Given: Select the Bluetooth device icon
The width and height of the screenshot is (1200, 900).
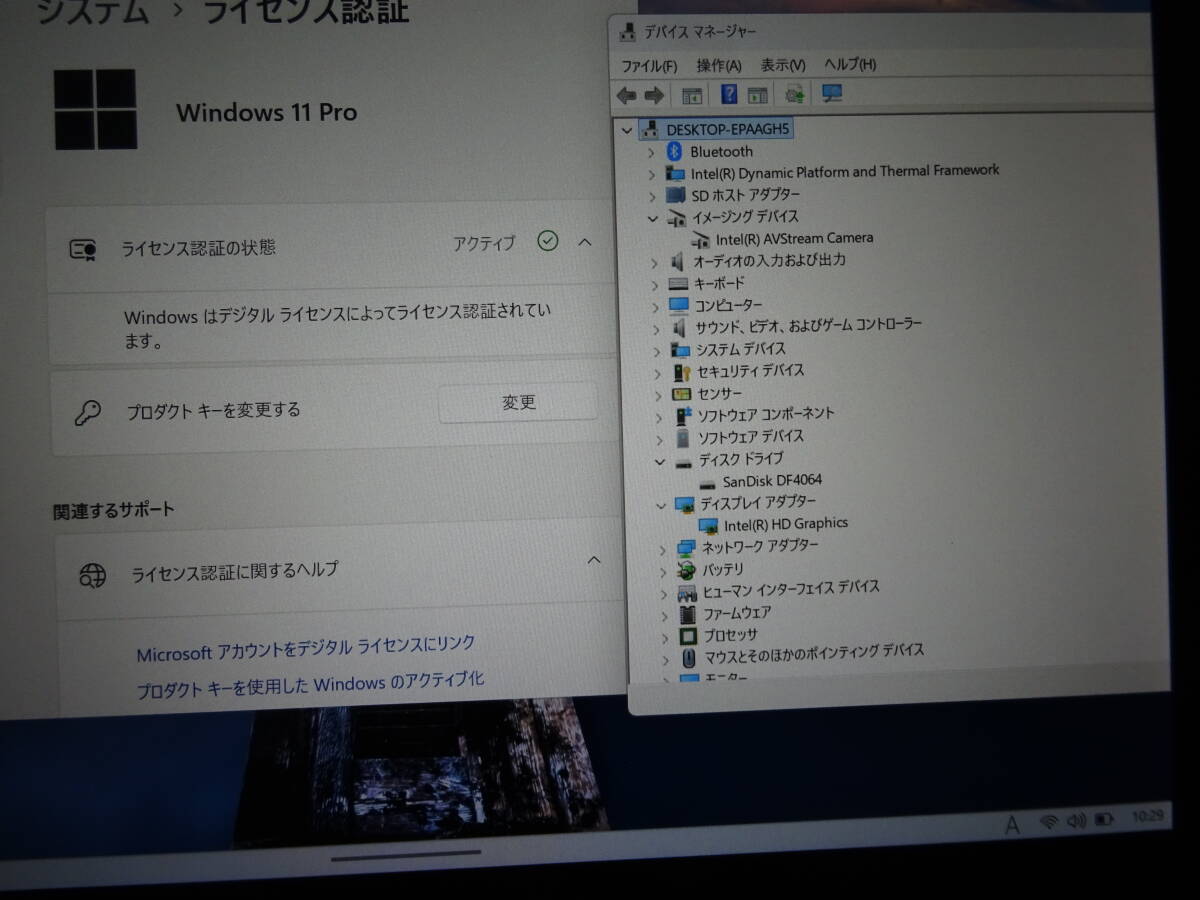Looking at the screenshot, I should [674, 152].
